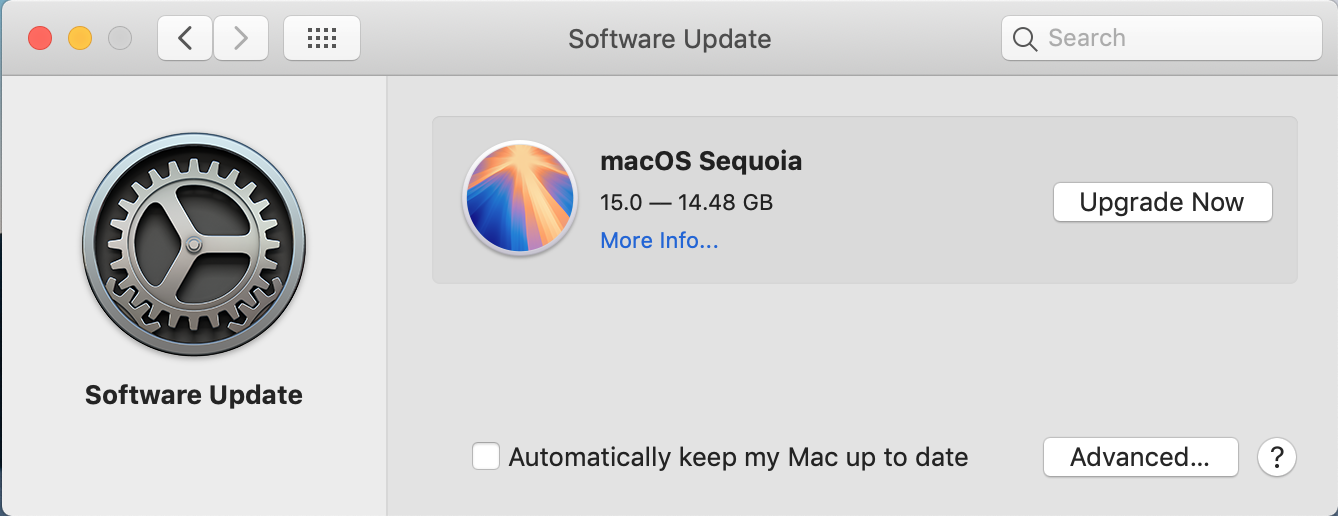Click the 15.0 — 14.48 GB version text
The height and width of the screenshot is (516, 1338).
[x=686, y=202]
